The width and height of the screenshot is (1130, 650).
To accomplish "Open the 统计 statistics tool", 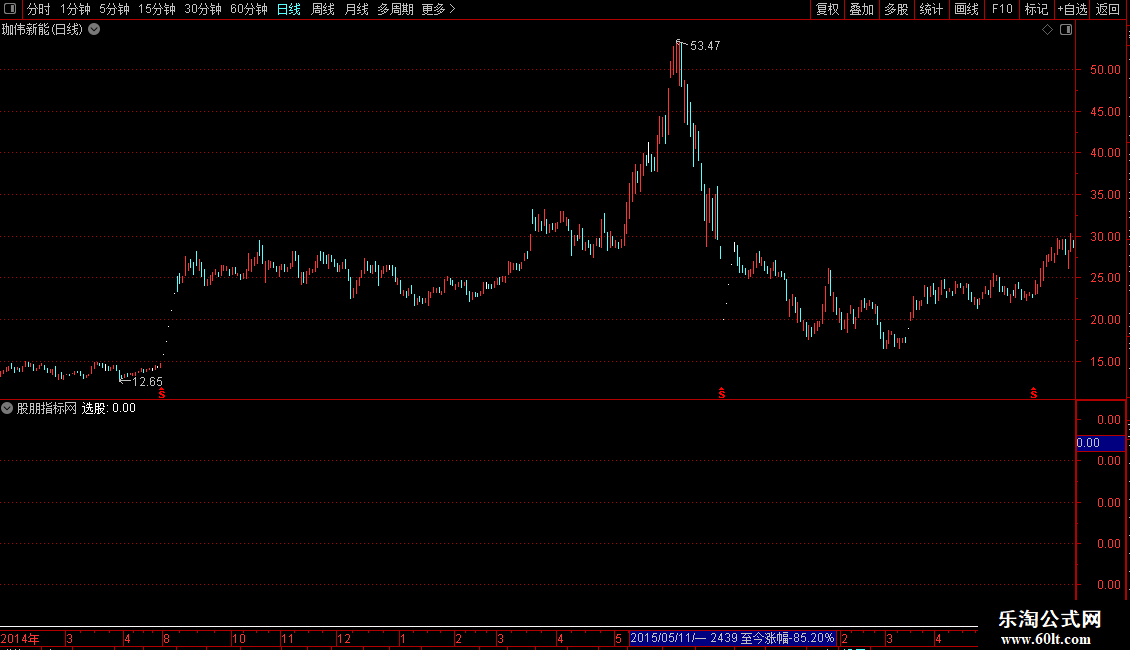I will click(x=930, y=9).
